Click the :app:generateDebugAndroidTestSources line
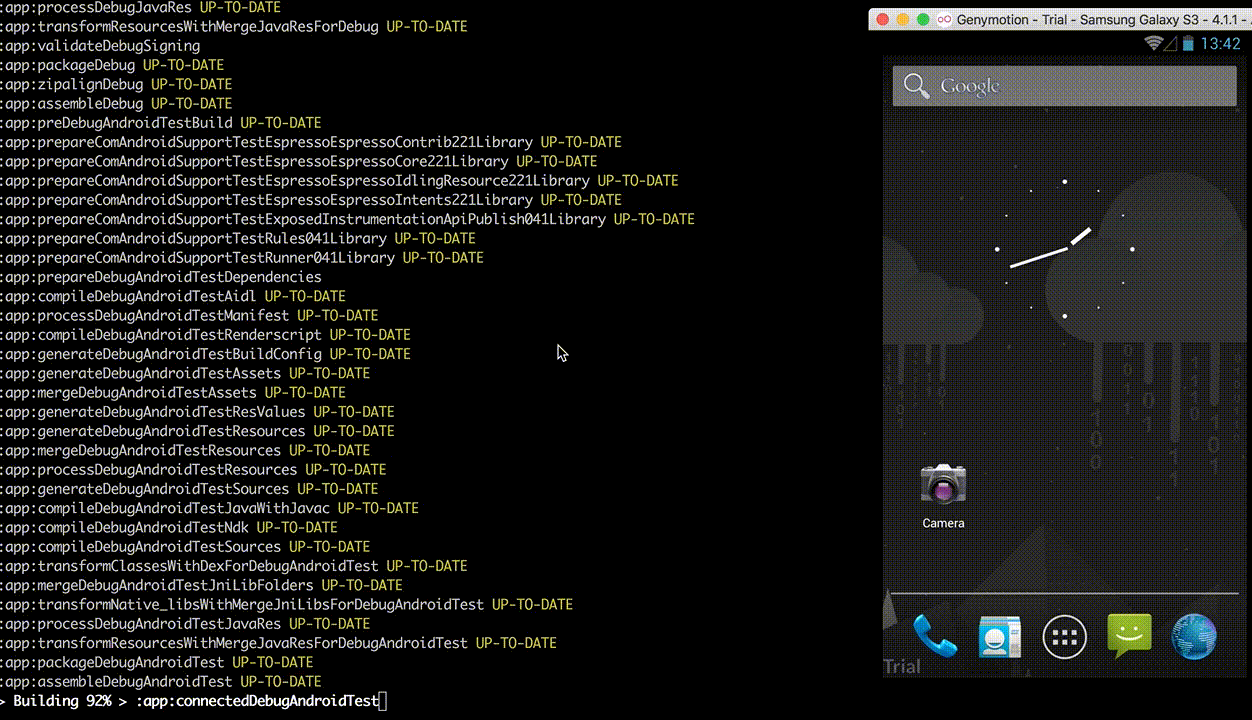Screen dimensions: 1252x720 pos(189,489)
